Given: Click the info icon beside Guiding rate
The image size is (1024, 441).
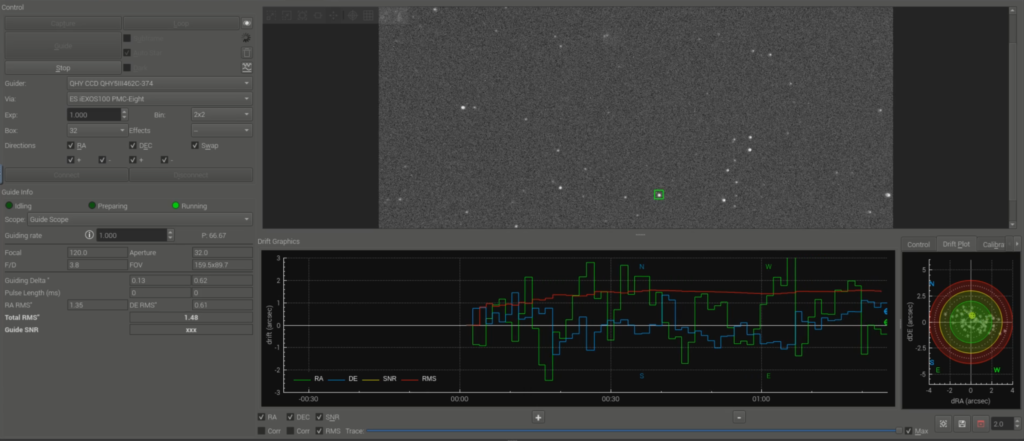Looking at the screenshot, I should tap(89, 235).
